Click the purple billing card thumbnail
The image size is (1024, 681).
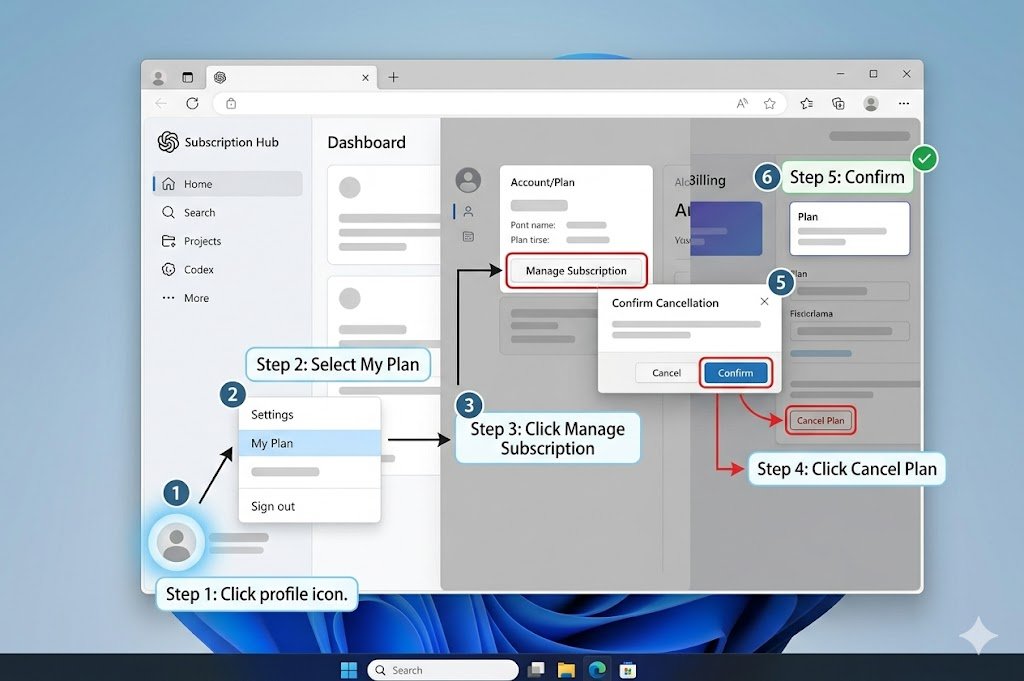(726, 228)
